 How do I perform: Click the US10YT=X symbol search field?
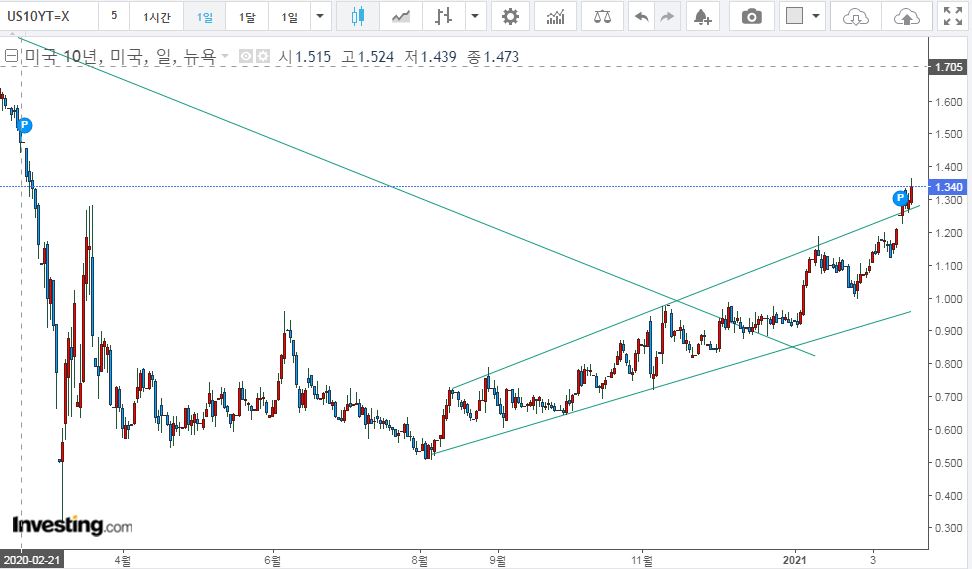click(x=49, y=16)
